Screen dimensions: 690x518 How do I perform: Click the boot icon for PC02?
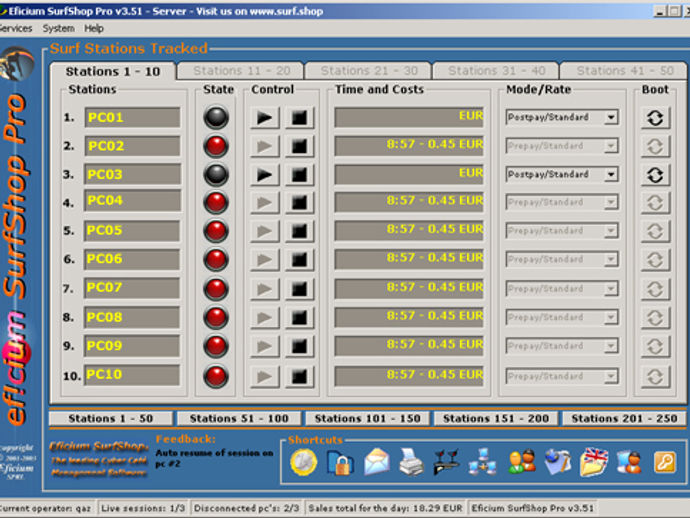[x=655, y=146]
